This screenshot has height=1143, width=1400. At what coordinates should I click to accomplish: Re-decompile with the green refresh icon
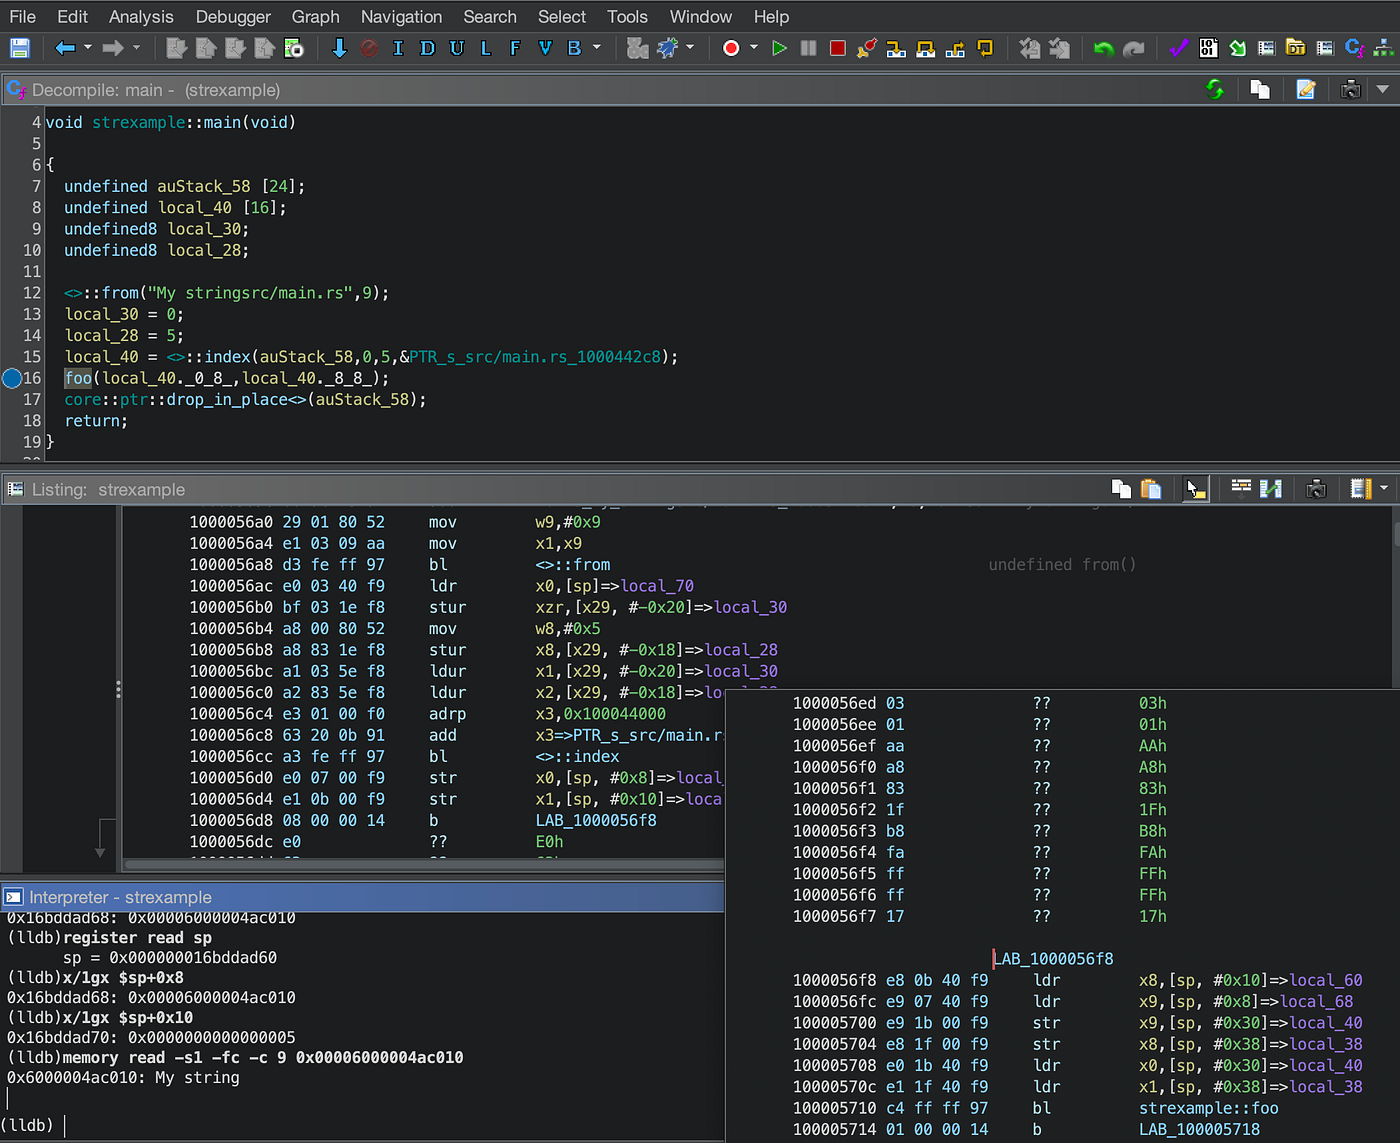pos(1215,90)
